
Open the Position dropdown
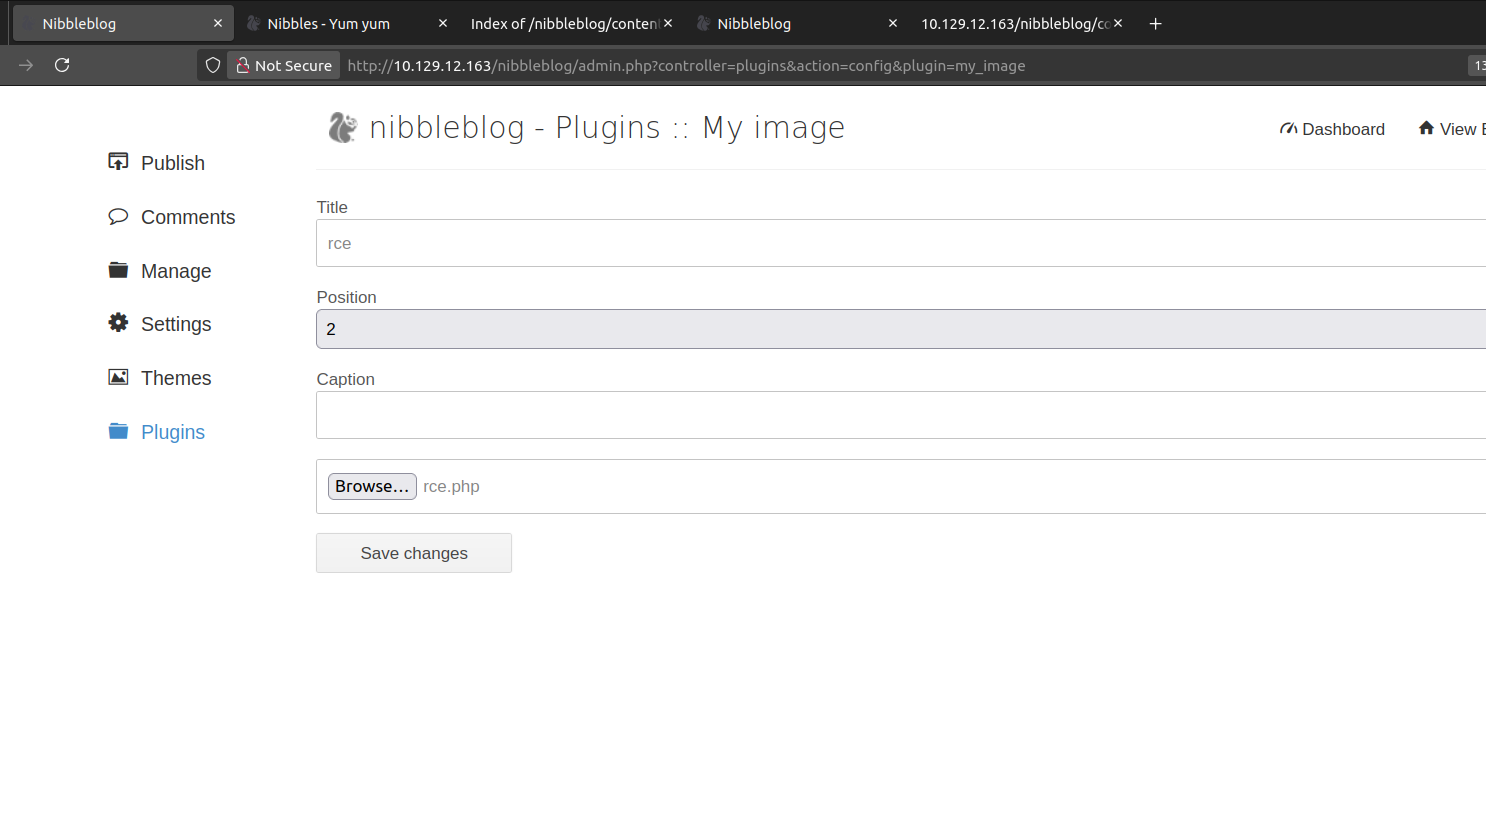[x=900, y=329]
